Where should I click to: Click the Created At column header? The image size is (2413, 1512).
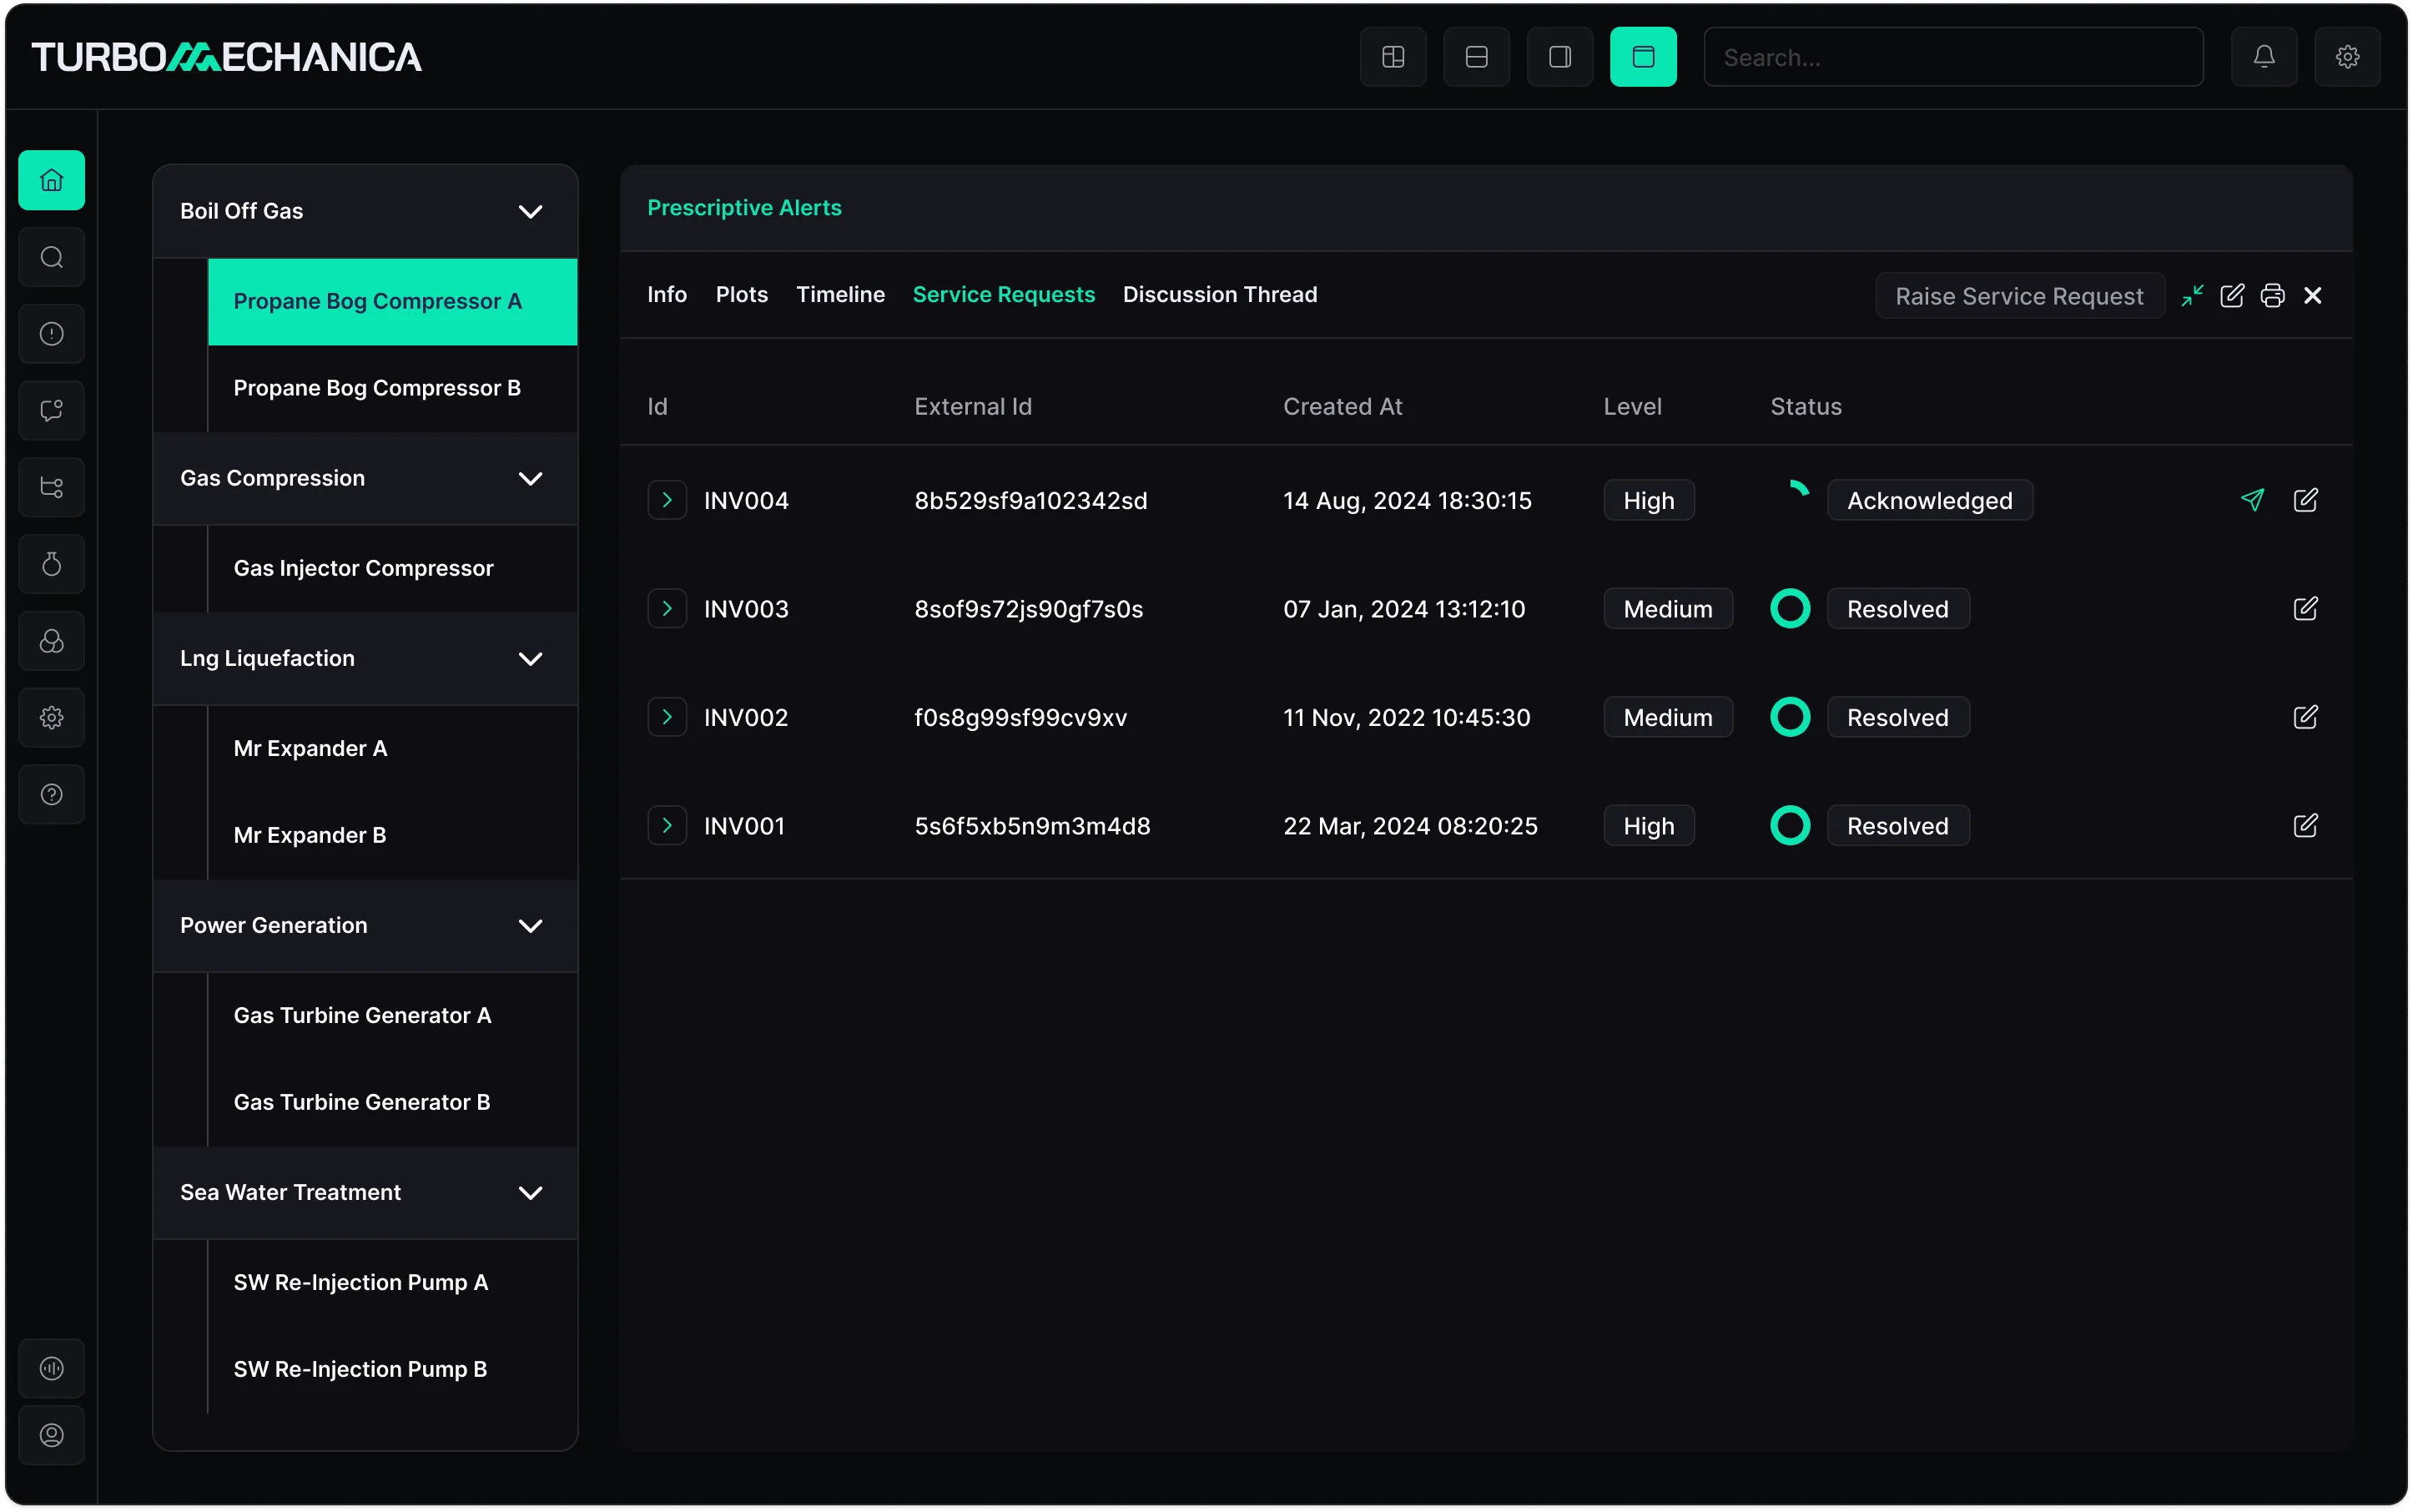tap(1342, 407)
